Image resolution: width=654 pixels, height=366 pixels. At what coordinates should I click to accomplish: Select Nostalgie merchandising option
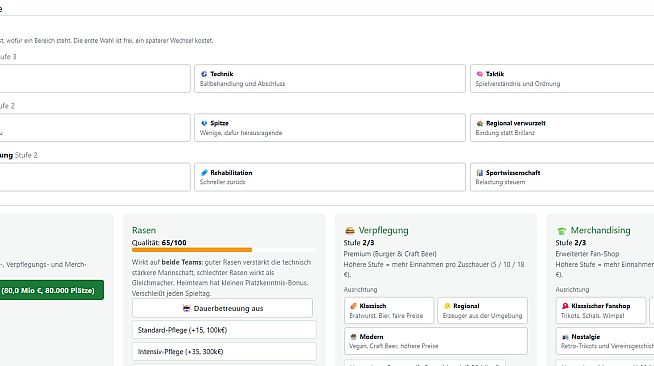(x=605, y=341)
